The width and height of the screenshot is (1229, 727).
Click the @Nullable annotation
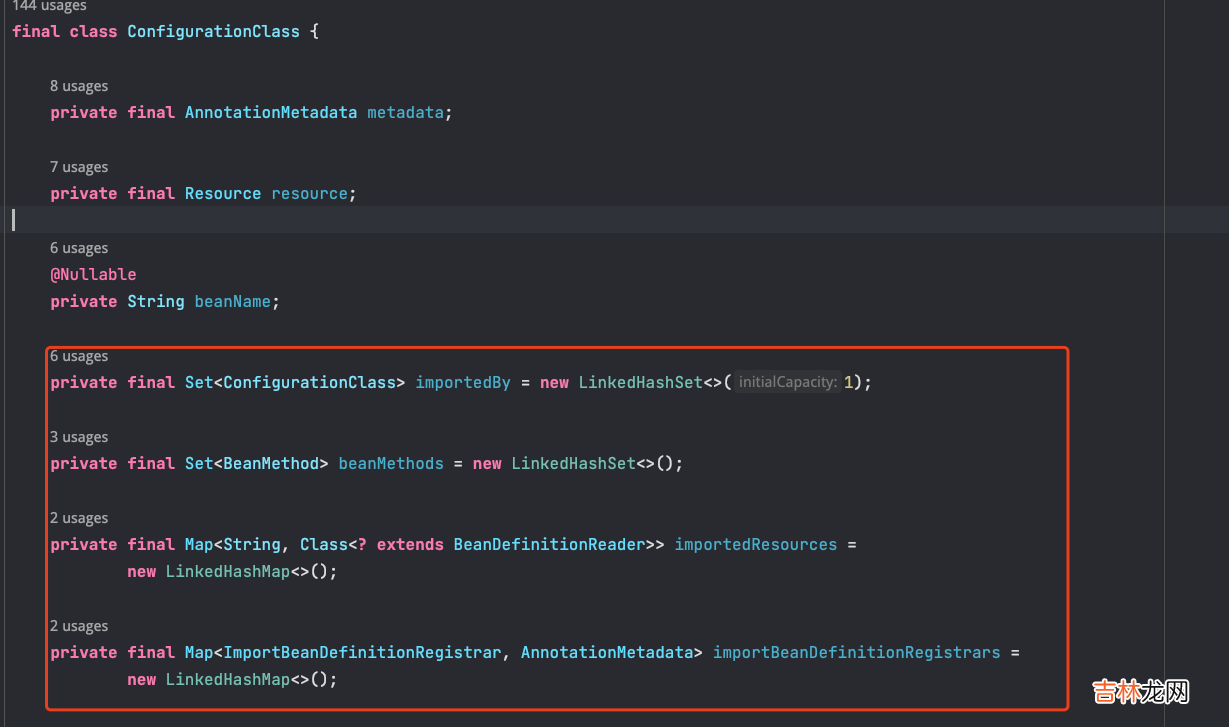[x=93, y=274]
